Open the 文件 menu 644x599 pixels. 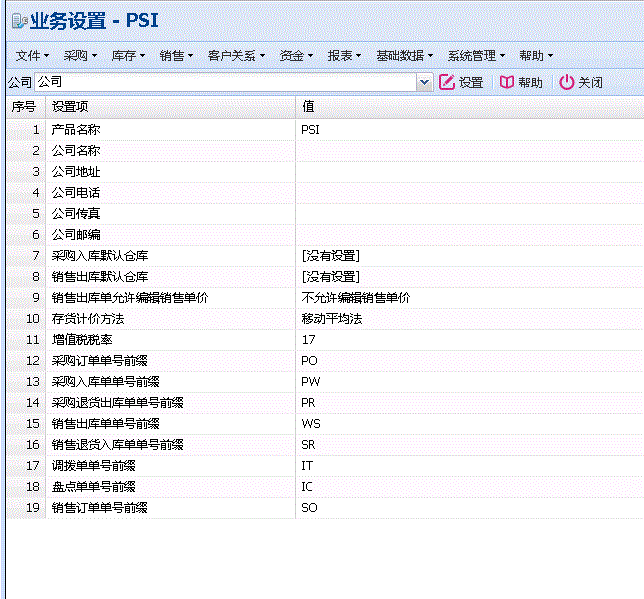(32, 55)
